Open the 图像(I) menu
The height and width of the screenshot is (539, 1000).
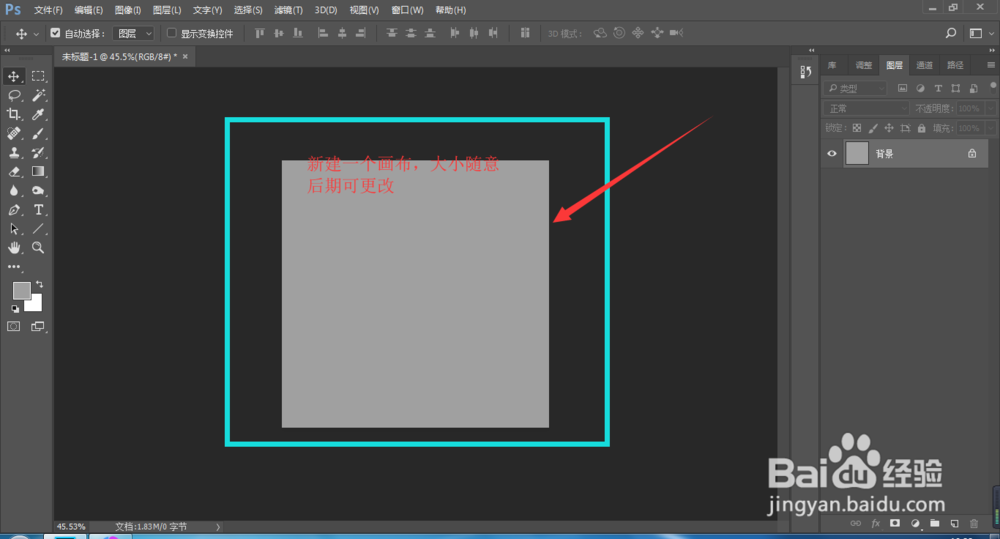[128, 10]
